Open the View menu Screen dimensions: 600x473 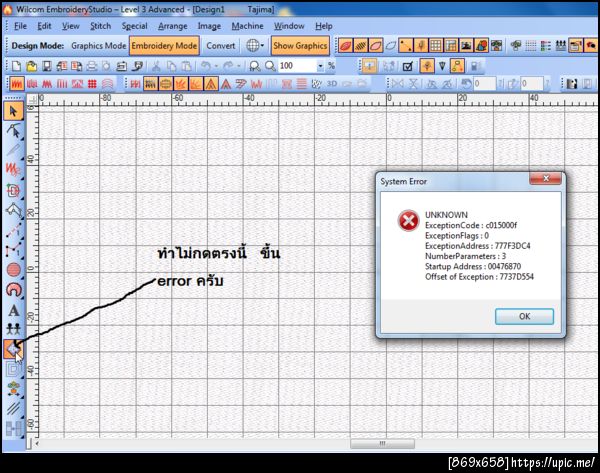71,26
